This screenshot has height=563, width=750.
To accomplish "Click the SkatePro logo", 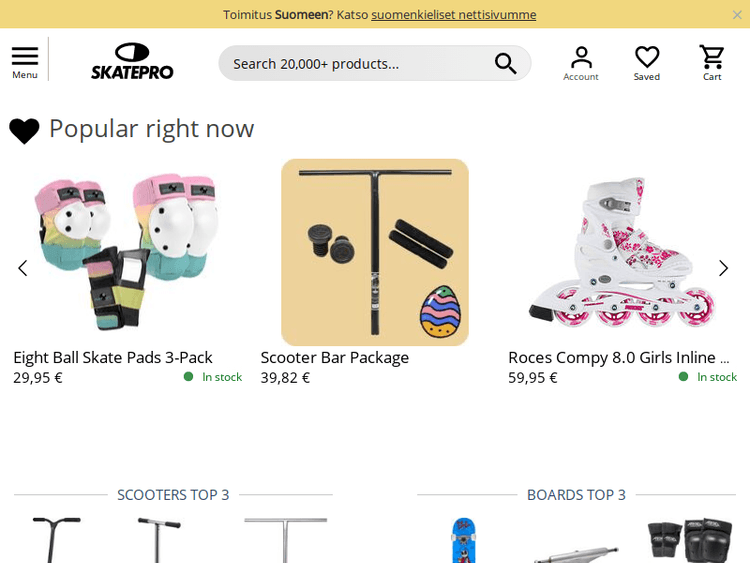I will click(x=132, y=61).
